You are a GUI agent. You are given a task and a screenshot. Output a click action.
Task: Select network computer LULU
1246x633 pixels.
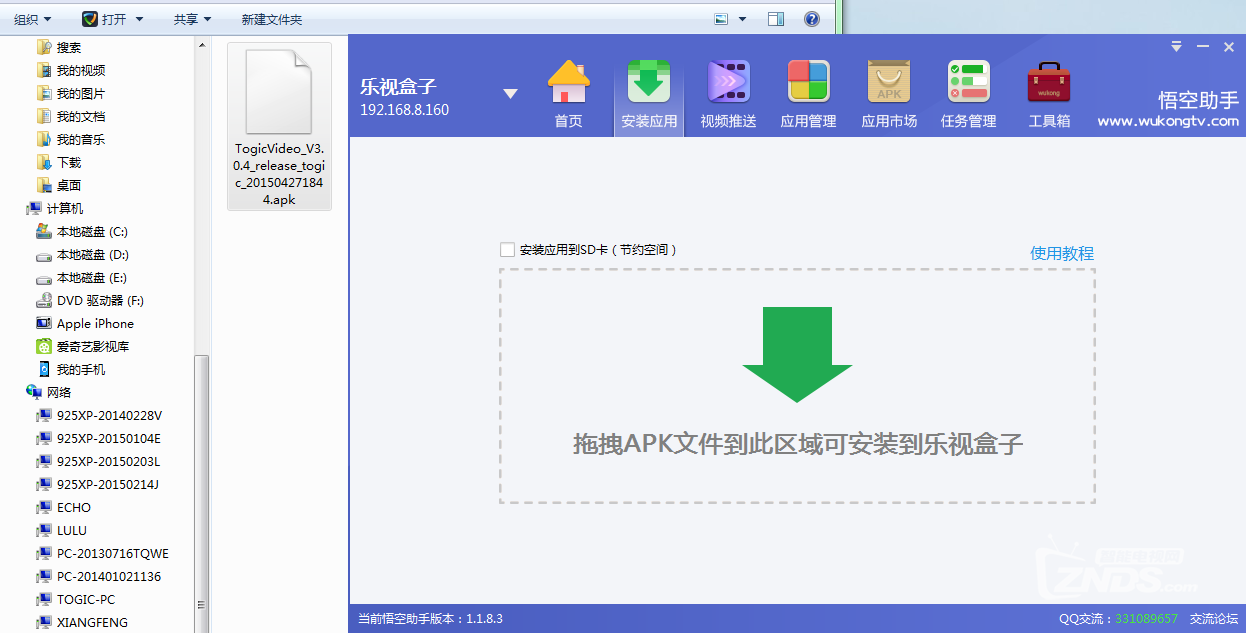72,530
